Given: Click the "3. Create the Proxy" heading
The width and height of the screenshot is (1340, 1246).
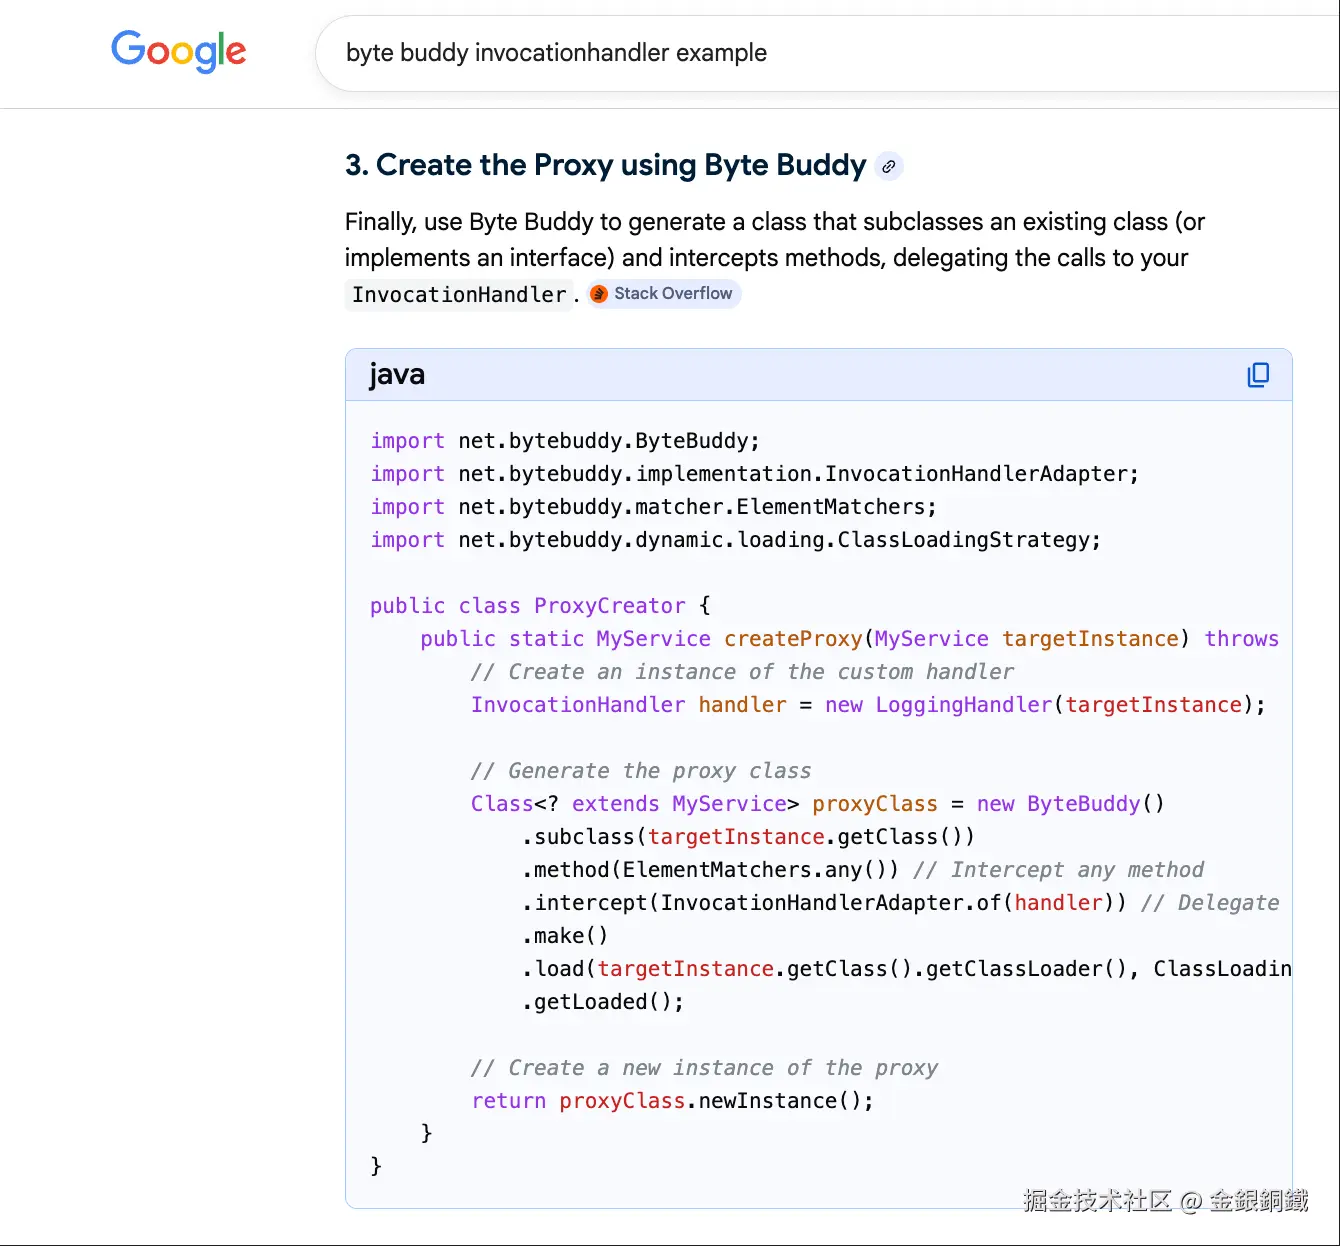Looking at the screenshot, I should (x=605, y=165).
